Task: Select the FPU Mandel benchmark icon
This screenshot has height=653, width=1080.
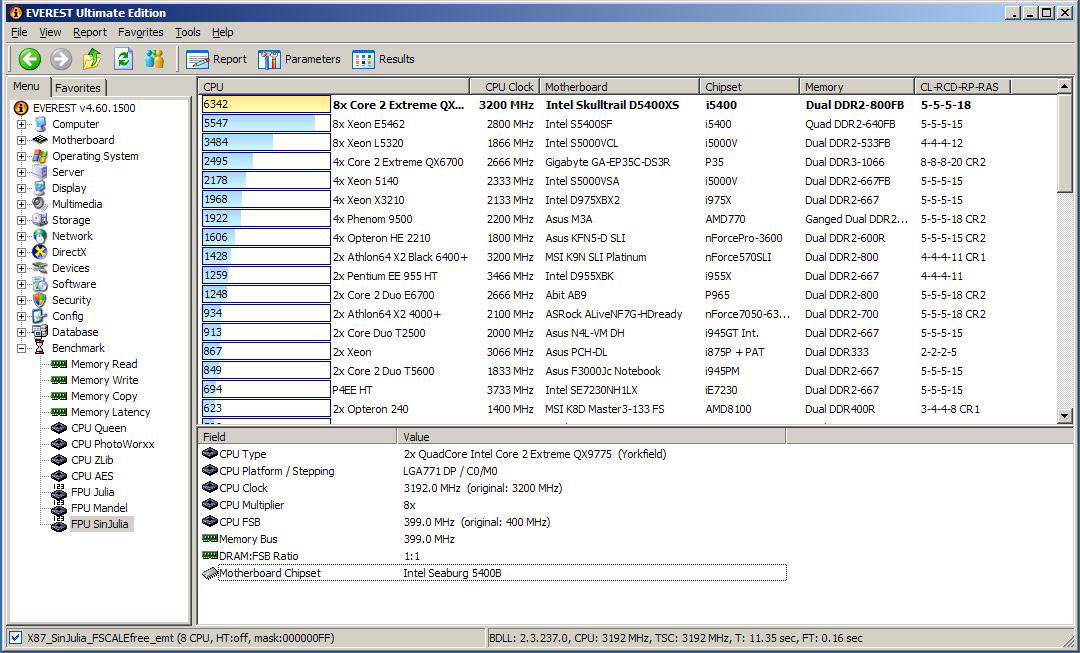Action: (x=59, y=508)
